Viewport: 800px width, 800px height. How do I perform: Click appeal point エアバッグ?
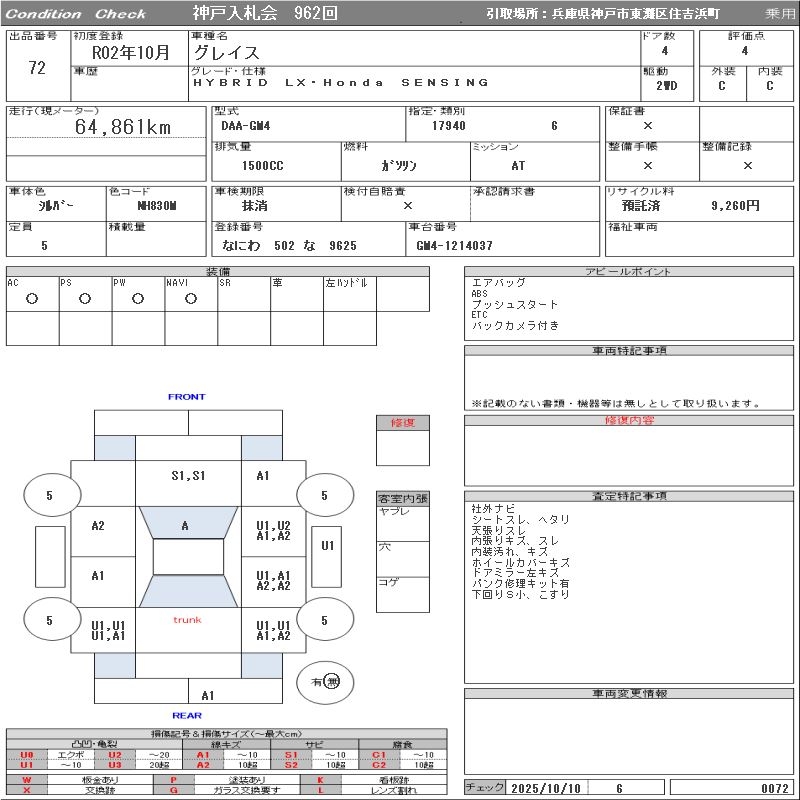[498, 283]
